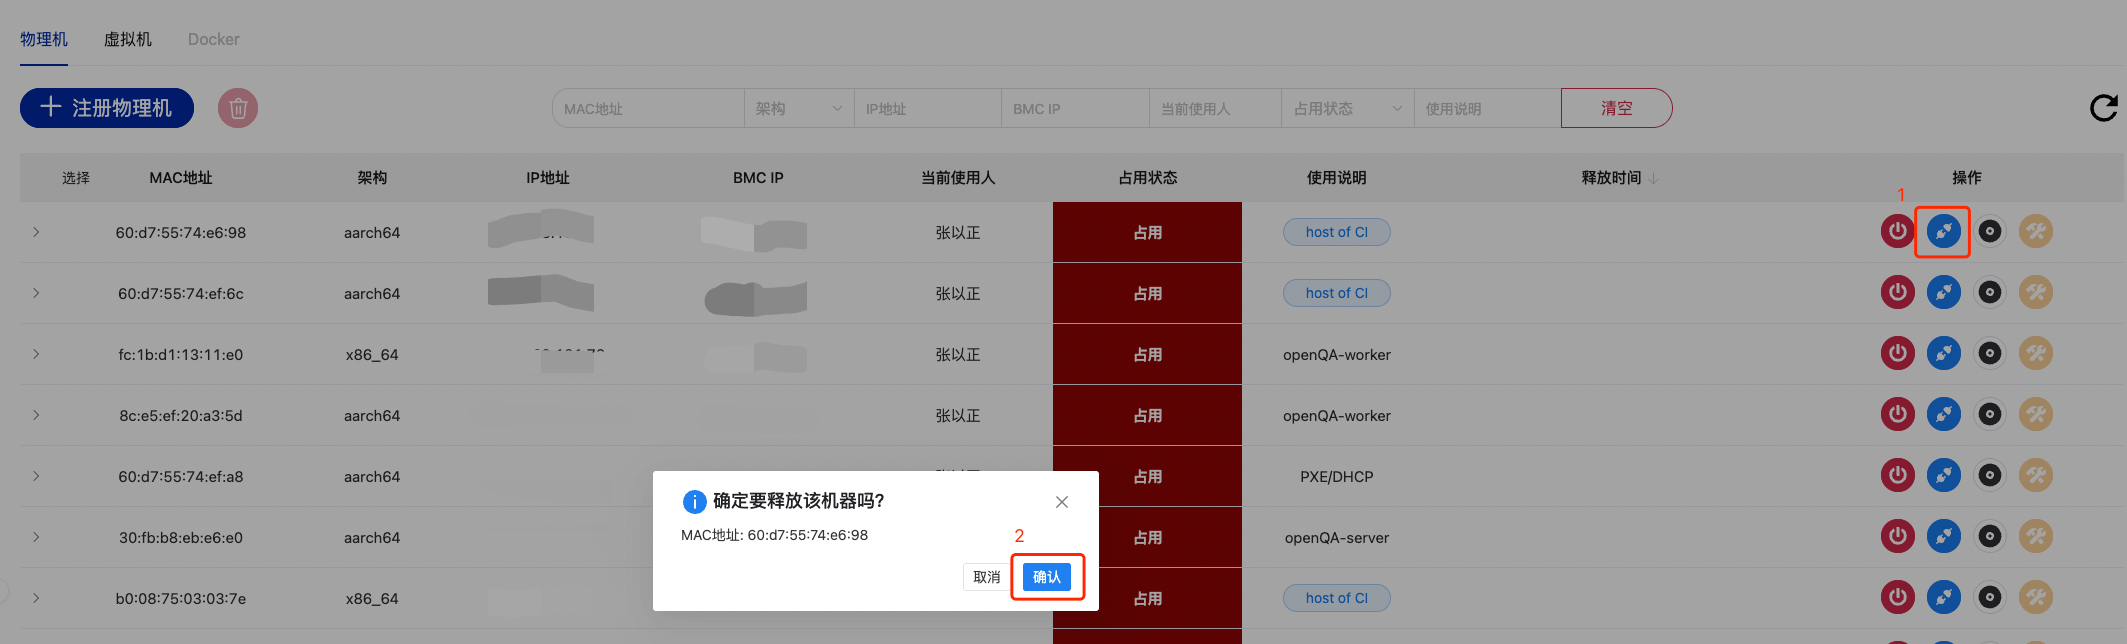Viewport: 2127px width, 644px height.
Task: Switch to the 虚拟机 tab
Action: (128, 39)
